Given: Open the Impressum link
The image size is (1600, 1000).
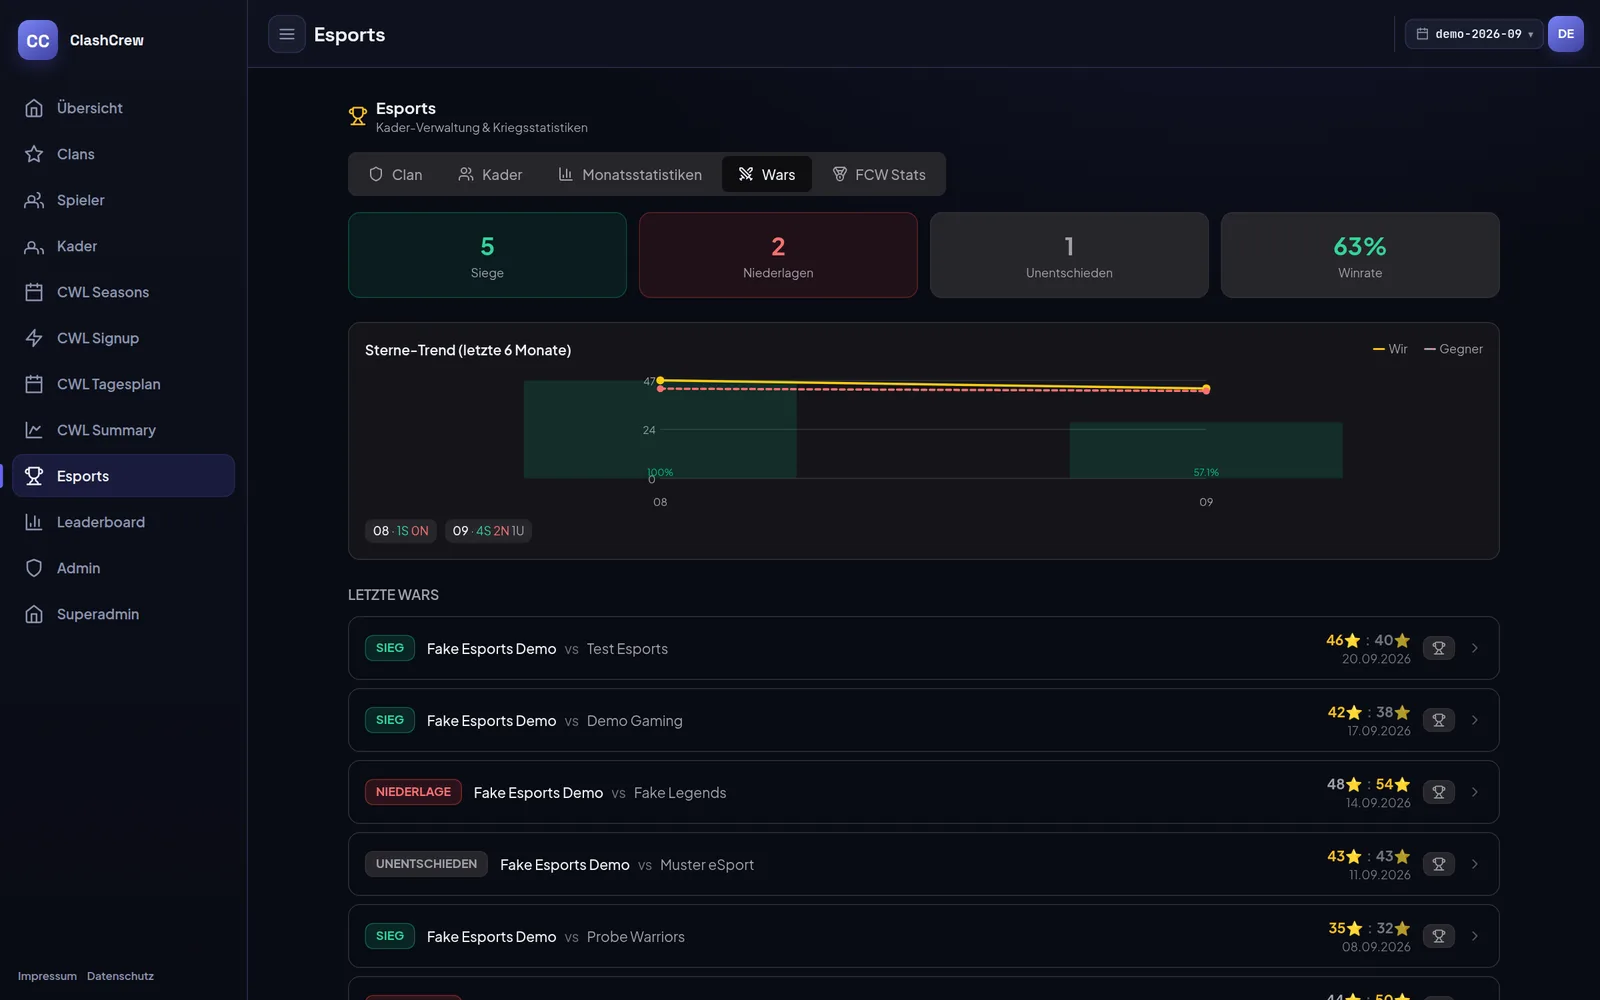Looking at the screenshot, I should 47,976.
